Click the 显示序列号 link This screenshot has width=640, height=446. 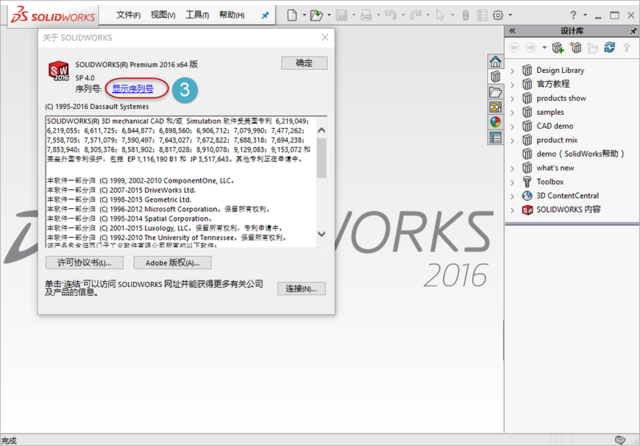(133, 89)
